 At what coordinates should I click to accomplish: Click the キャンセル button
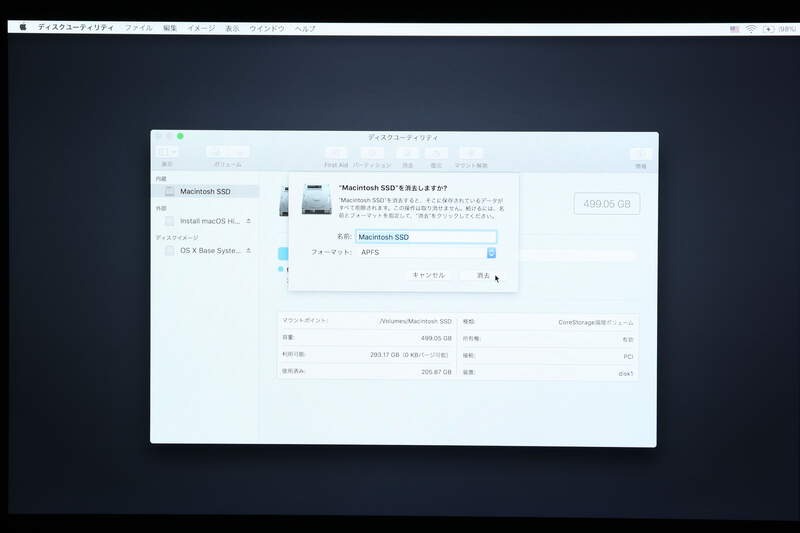429,275
